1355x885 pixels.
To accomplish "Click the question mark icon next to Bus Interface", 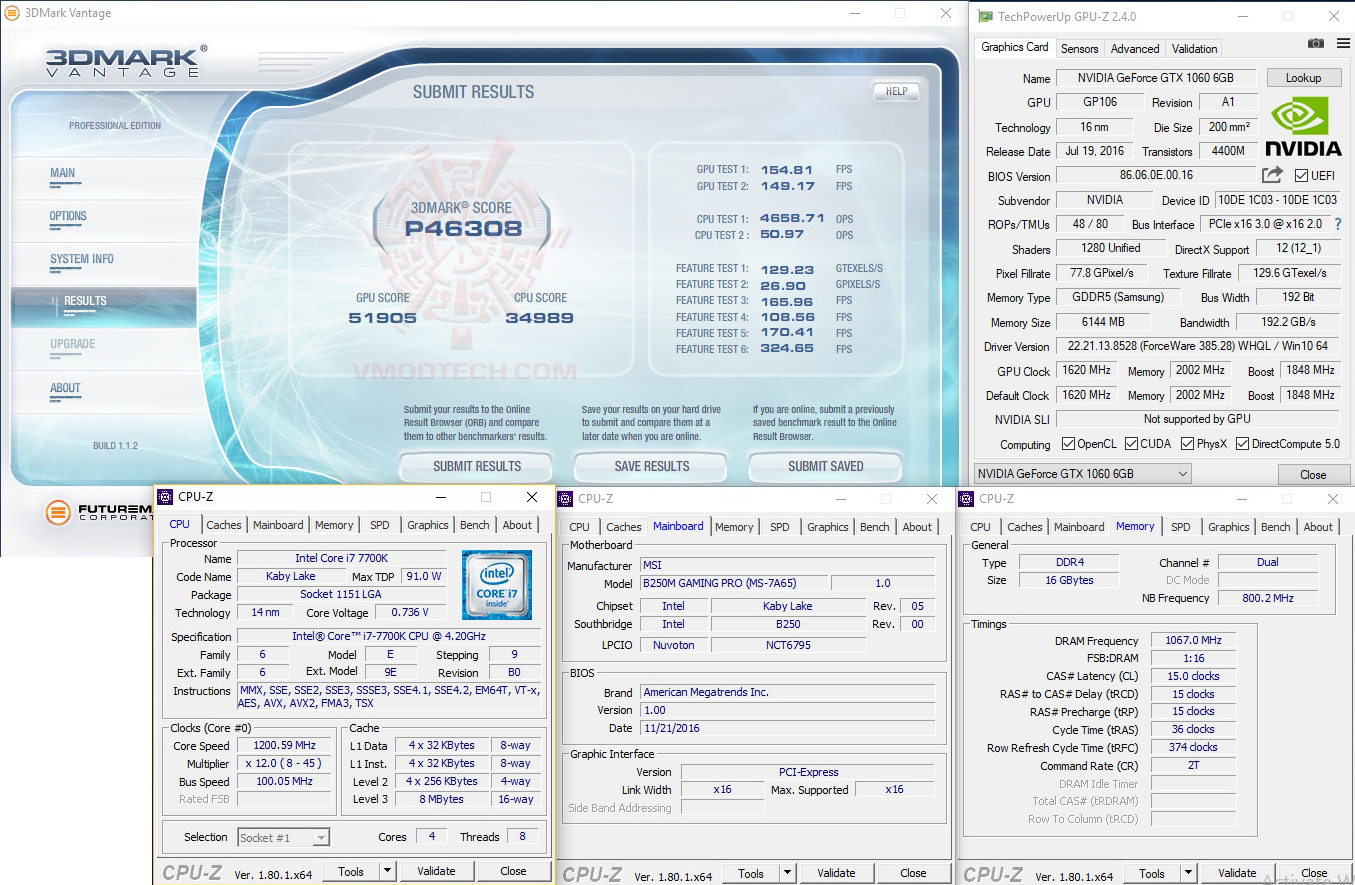I will coord(1340,224).
